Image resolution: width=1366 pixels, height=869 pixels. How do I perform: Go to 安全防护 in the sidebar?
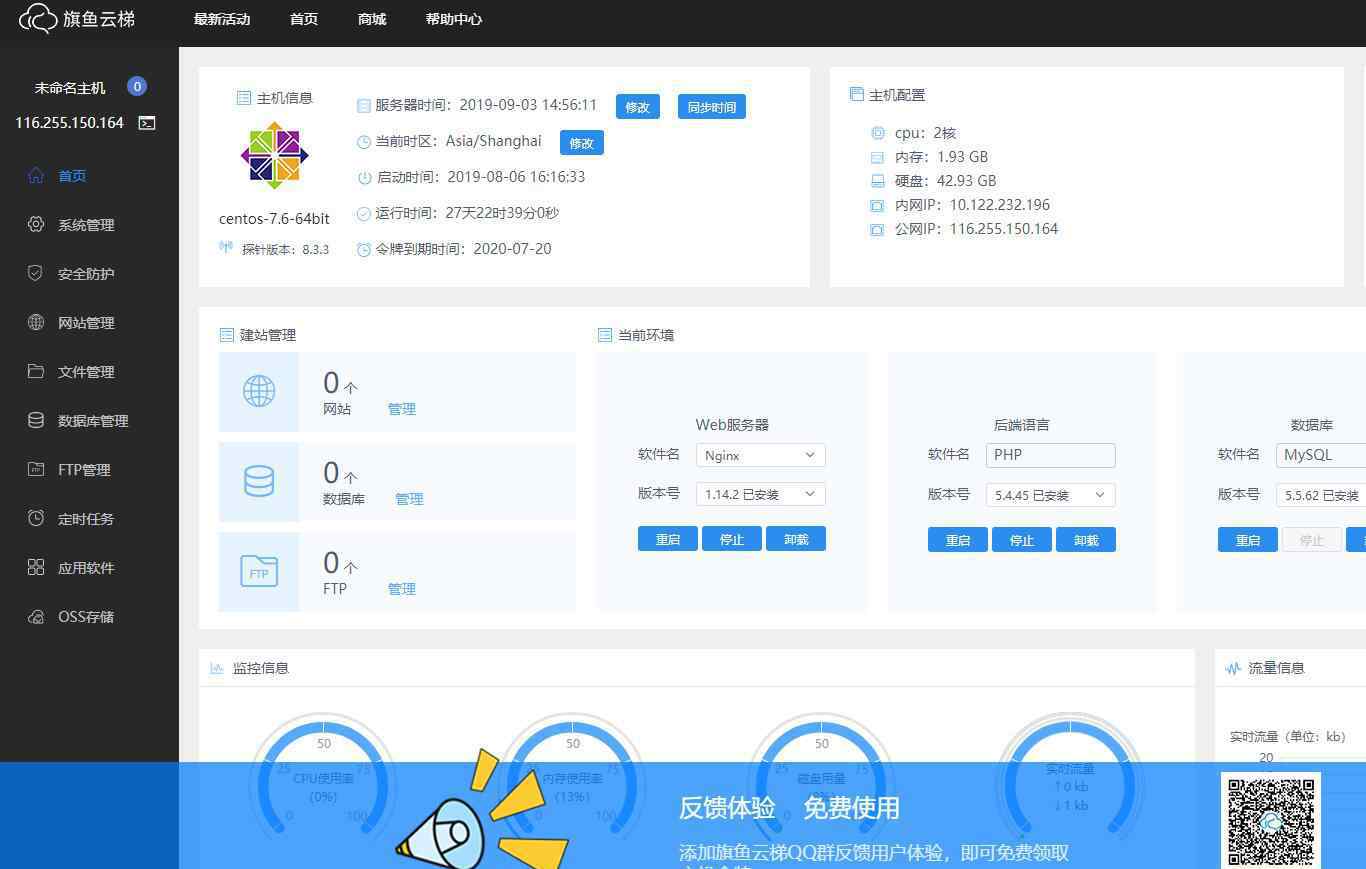pyautogui.click(x=86, y=274)
